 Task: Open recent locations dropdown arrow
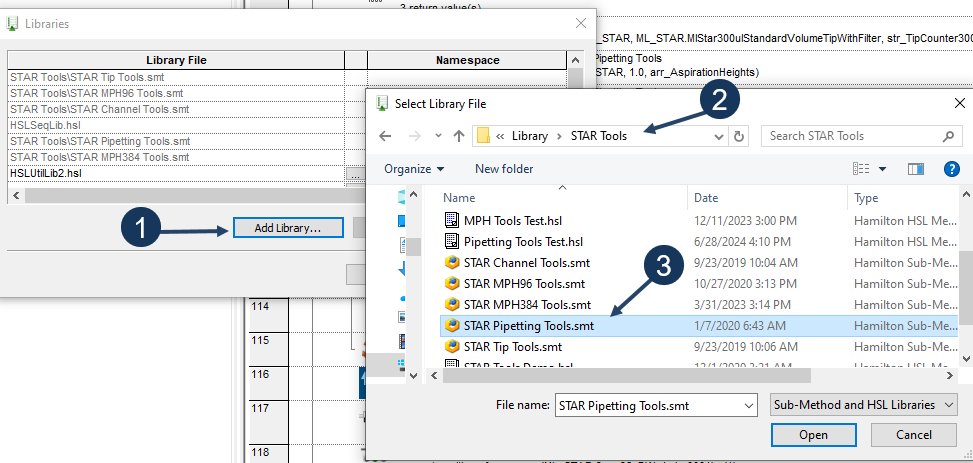[438, 136]
